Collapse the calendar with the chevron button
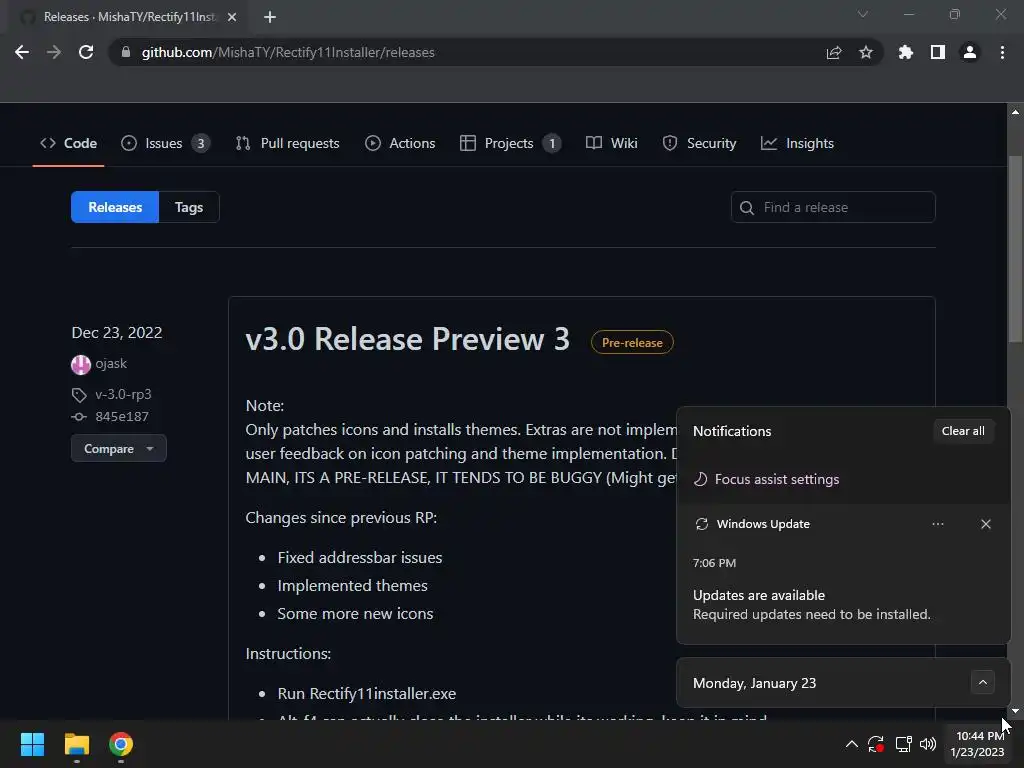The image size is (1024, 768). pyautogui.click(x=982, y=682)
